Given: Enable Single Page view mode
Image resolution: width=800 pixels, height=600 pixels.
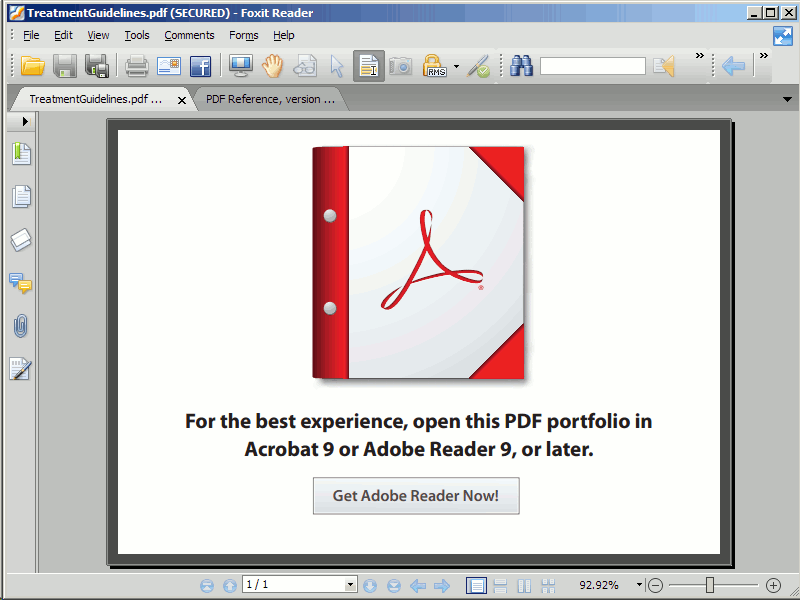Looking at the screenshot, I should (476, 585).
